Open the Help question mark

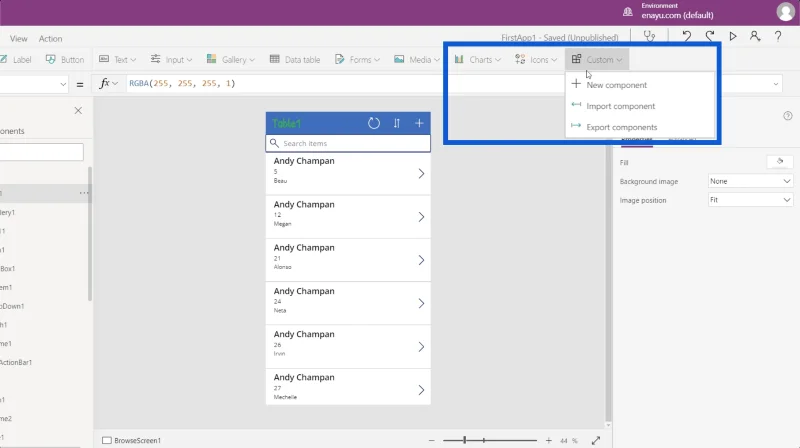coord(778,36)
